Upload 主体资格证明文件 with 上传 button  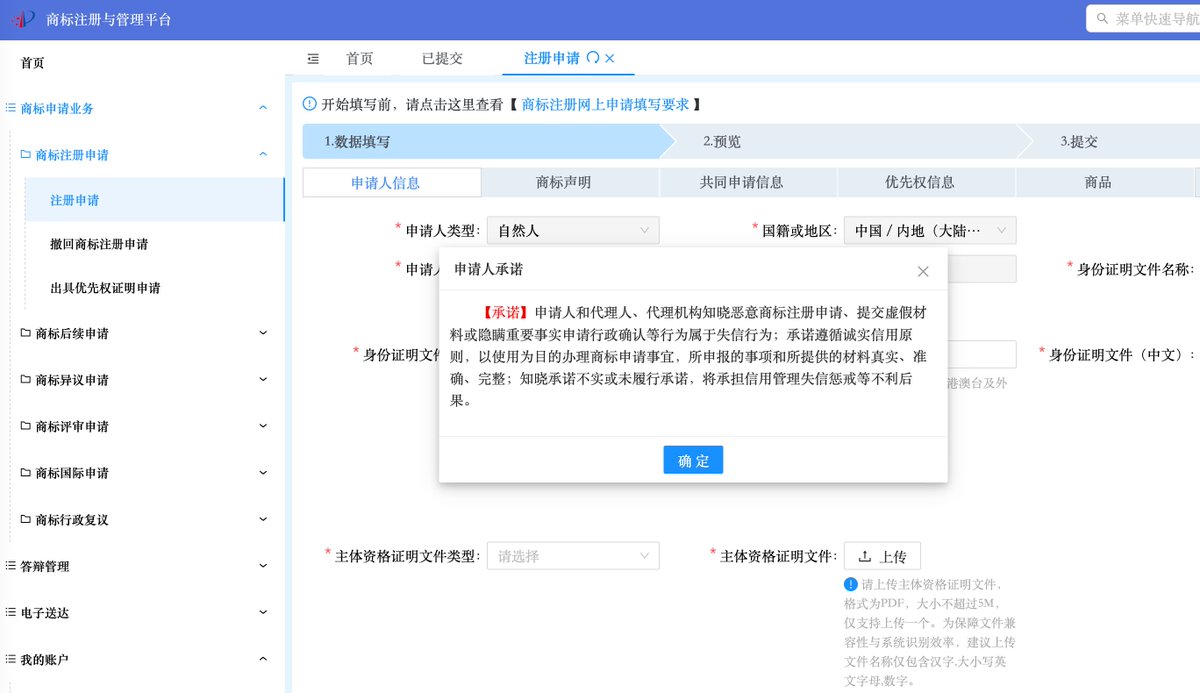pyautogui.click(x=882, y=556)
